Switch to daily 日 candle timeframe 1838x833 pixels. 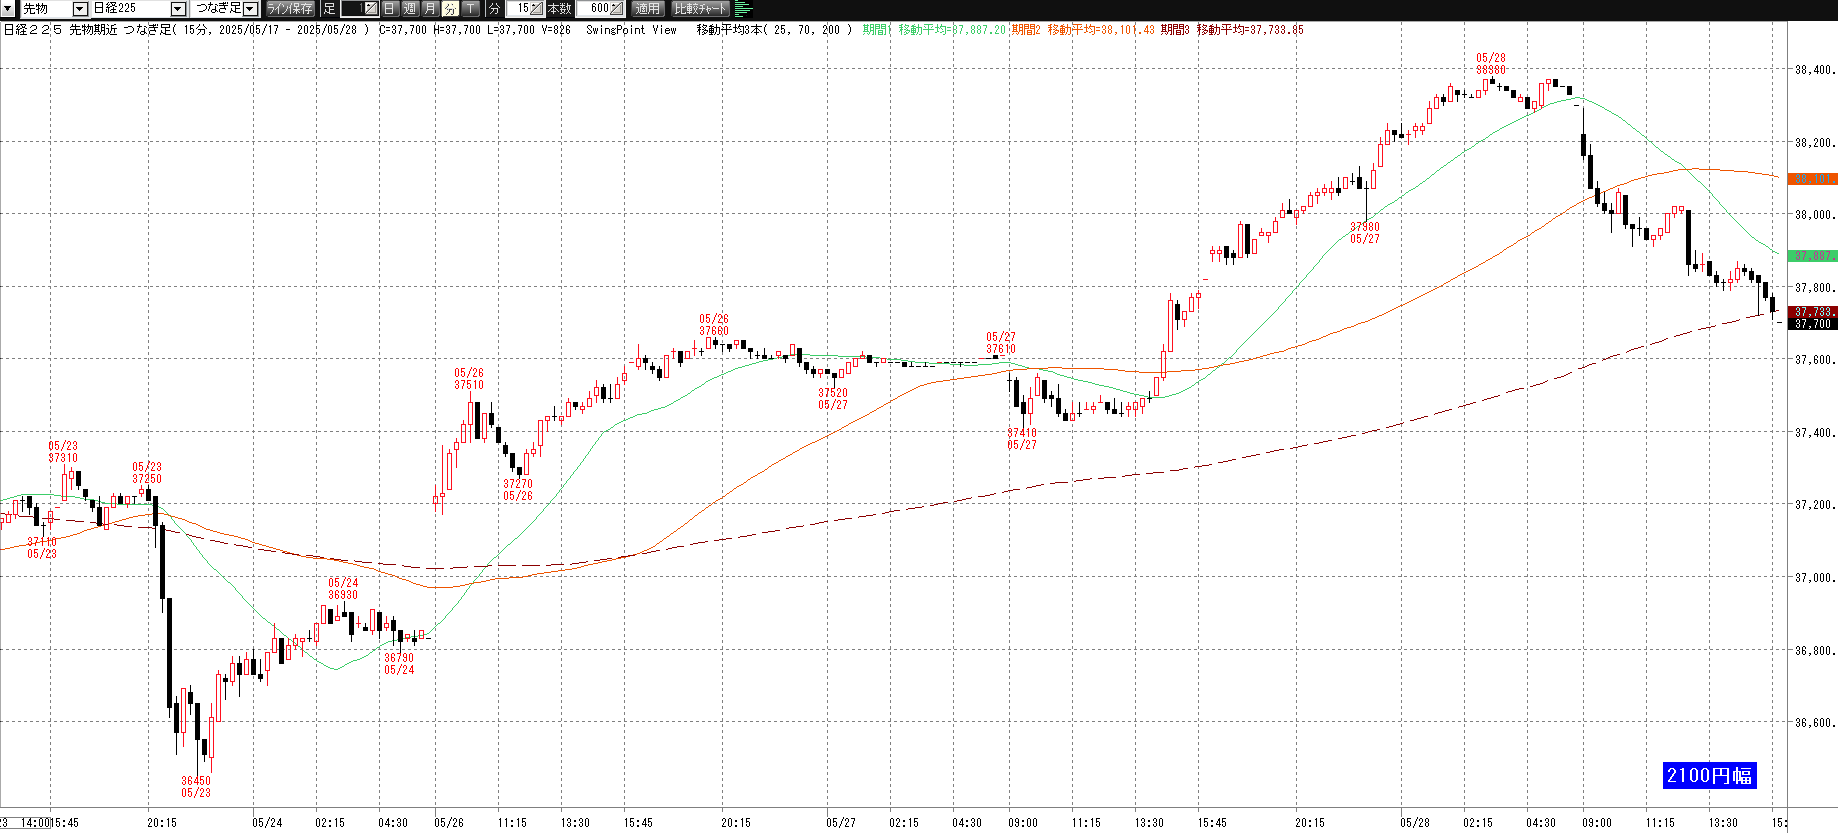[x=390, y=9]
